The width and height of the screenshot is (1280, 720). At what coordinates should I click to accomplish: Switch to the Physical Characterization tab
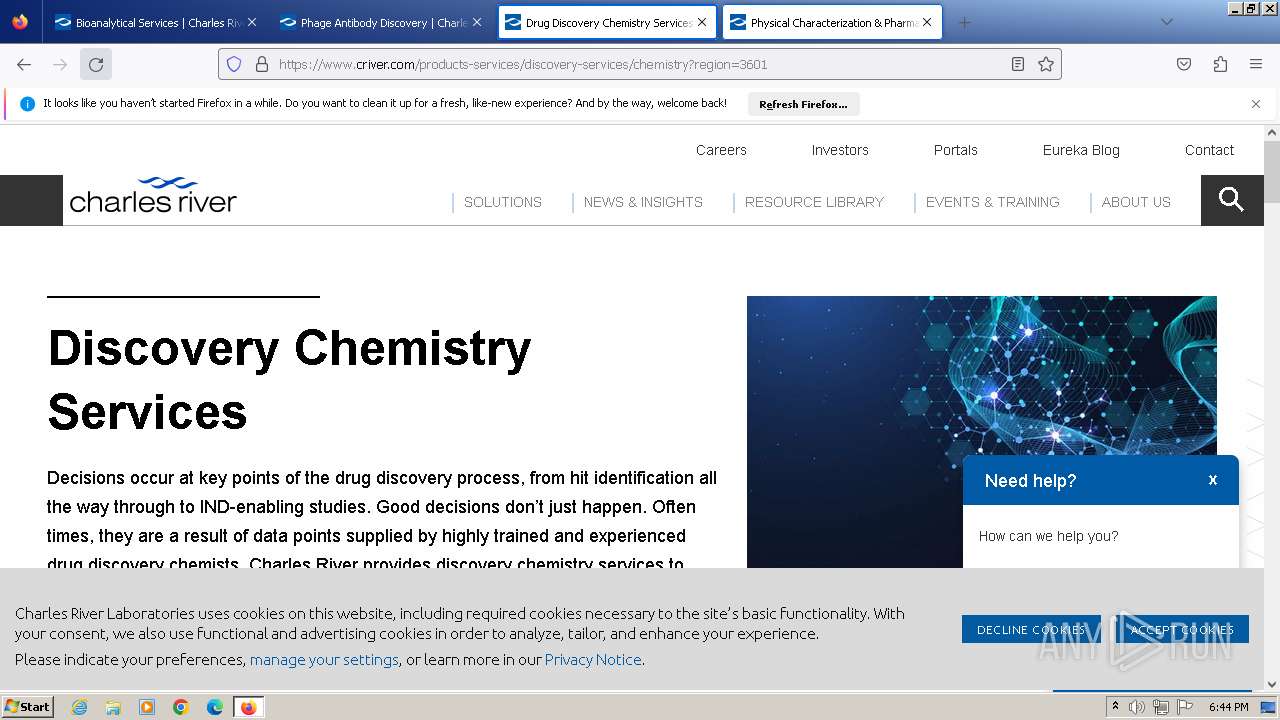833,22
